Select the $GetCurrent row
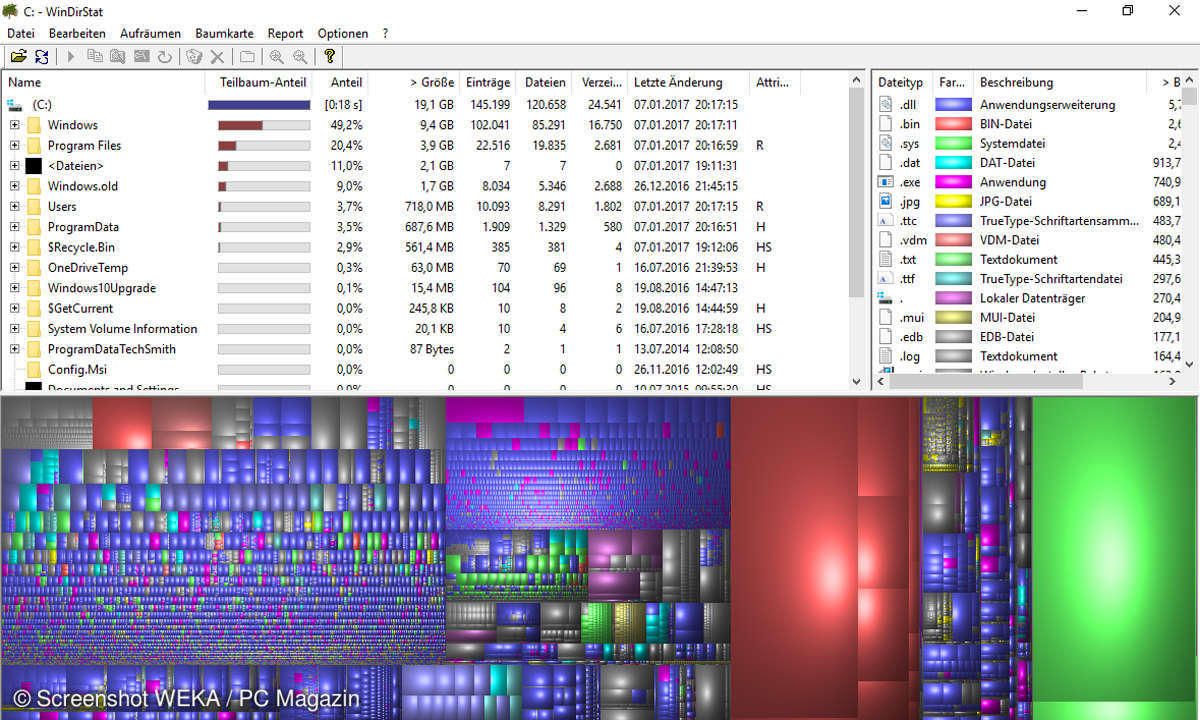The height and width of the screenshot is (720, 1200). pyautogui.click(x=432, y=308)
